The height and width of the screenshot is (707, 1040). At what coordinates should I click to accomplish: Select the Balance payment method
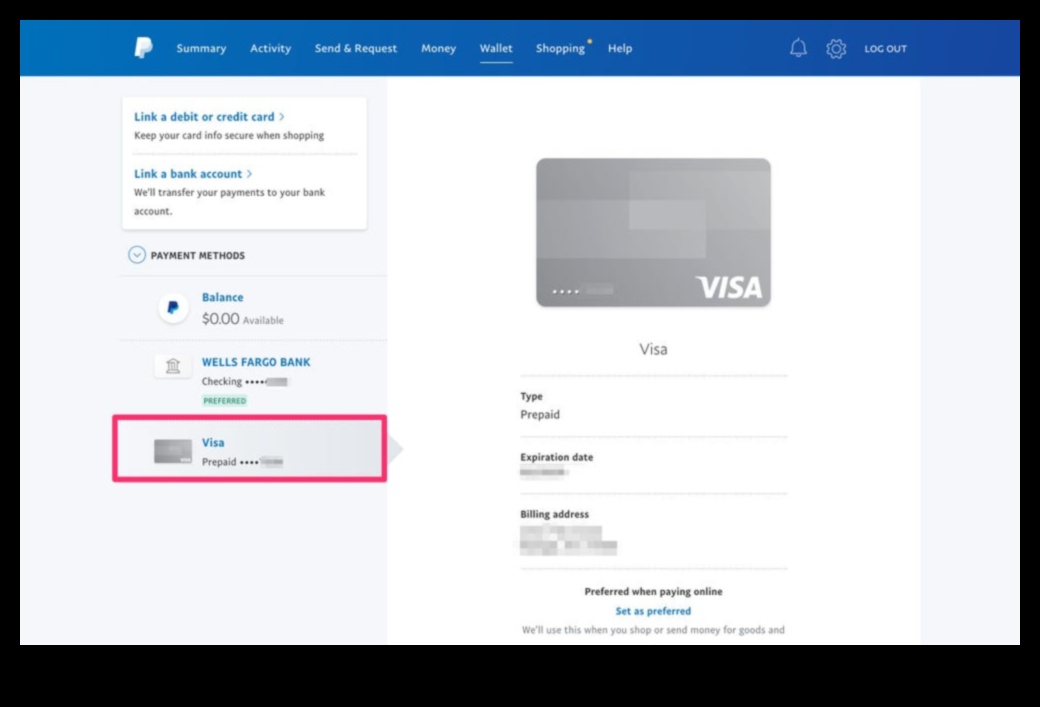(x=222, y=297)
